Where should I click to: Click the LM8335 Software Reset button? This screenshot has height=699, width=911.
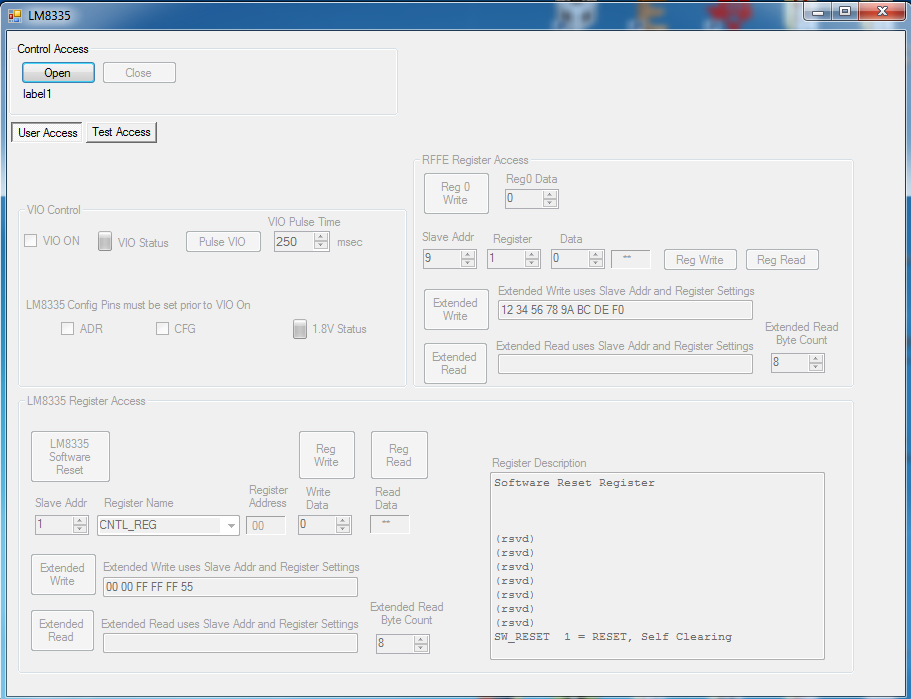click(x=70, y=456)
